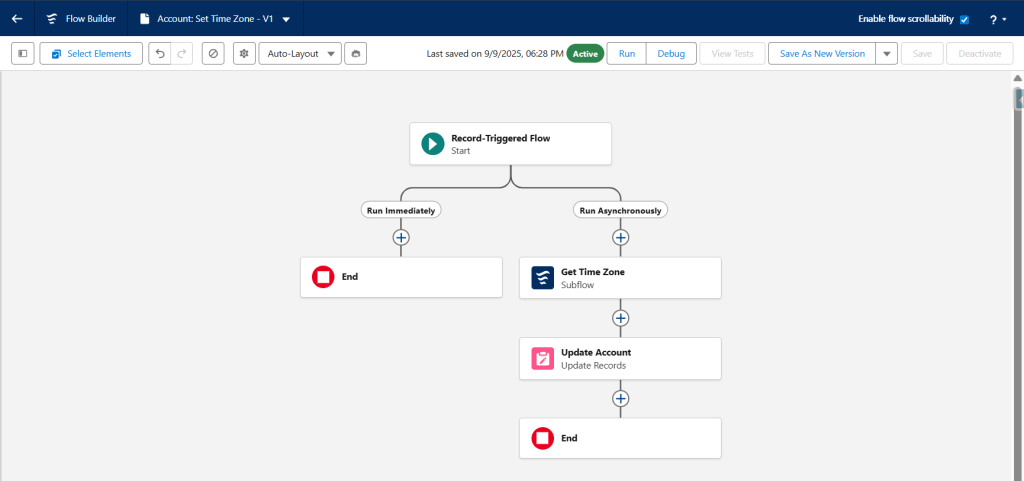The width and height of the screenshot is (1024, 481).
Task: Click the Run button
Action: (627, 53)
